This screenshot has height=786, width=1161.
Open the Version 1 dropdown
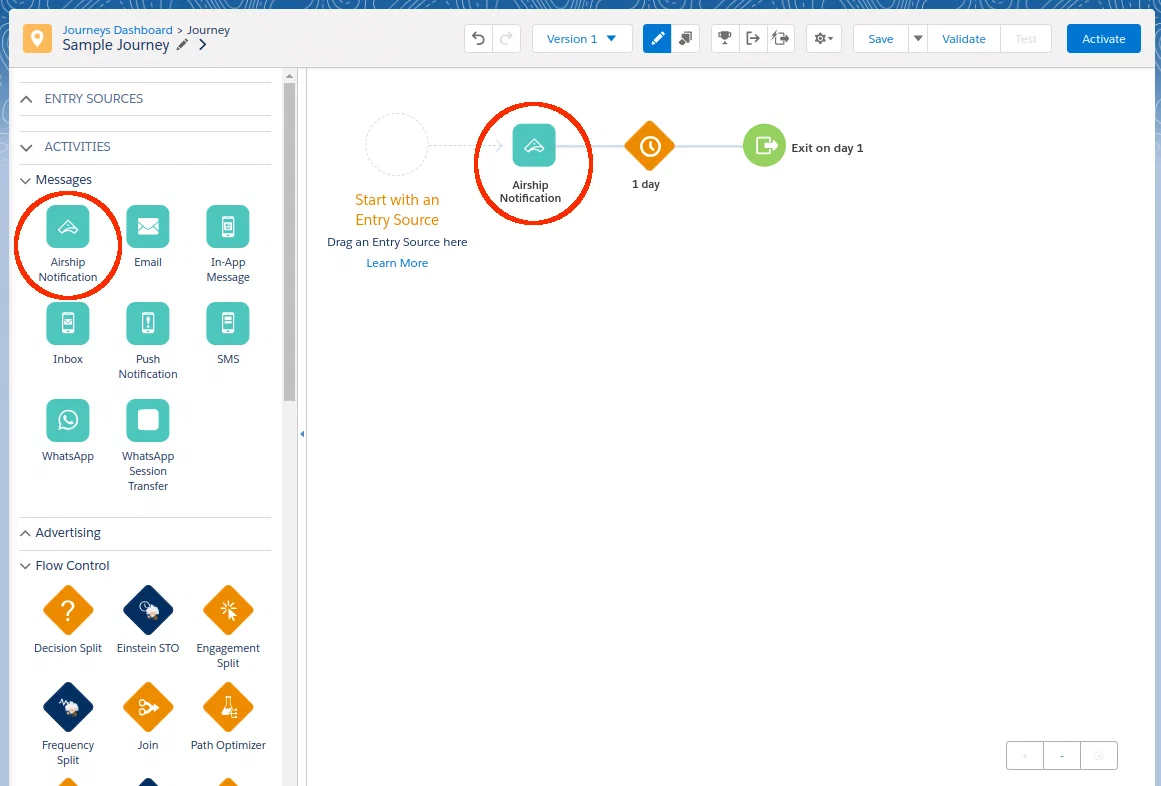click(x=582, y=39)
